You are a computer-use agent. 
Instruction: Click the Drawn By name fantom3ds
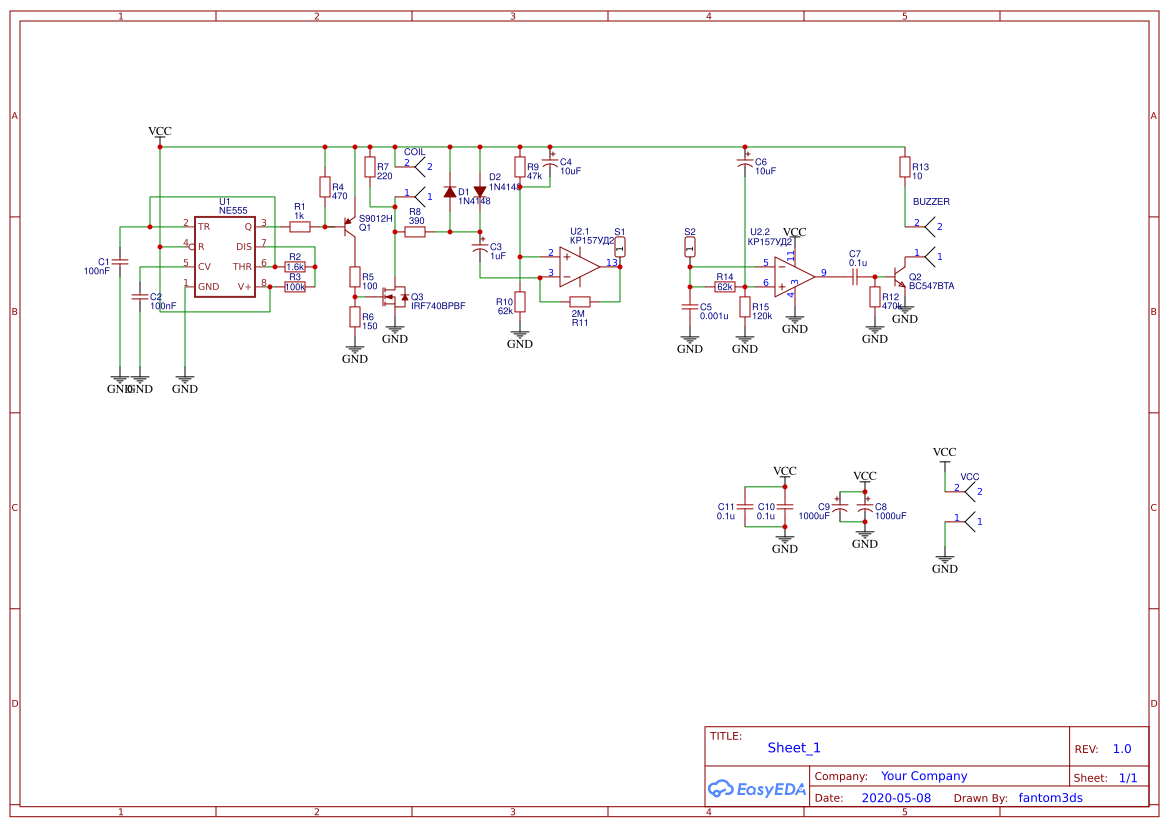[x=1050, y=797]
